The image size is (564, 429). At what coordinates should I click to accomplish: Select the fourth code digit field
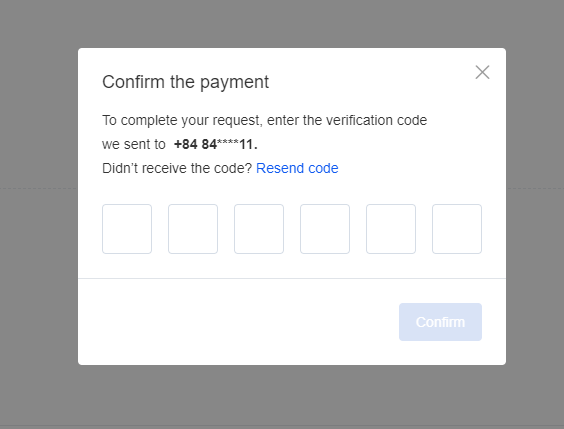point(325,229)
